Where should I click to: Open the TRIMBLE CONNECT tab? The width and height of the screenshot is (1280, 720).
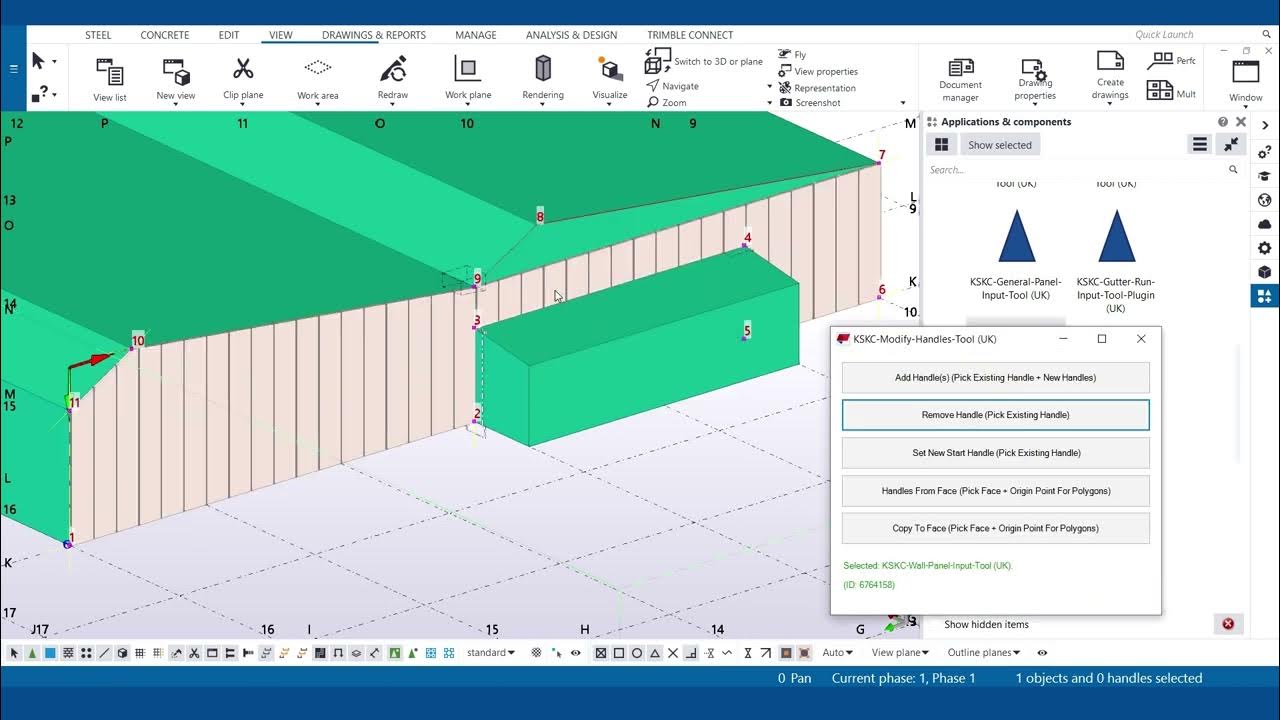690,35
